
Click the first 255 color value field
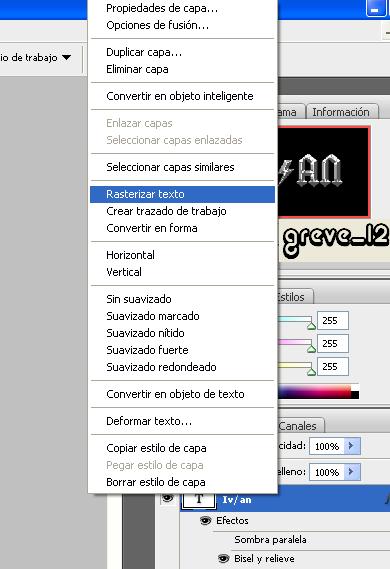(x=333, y=320)
